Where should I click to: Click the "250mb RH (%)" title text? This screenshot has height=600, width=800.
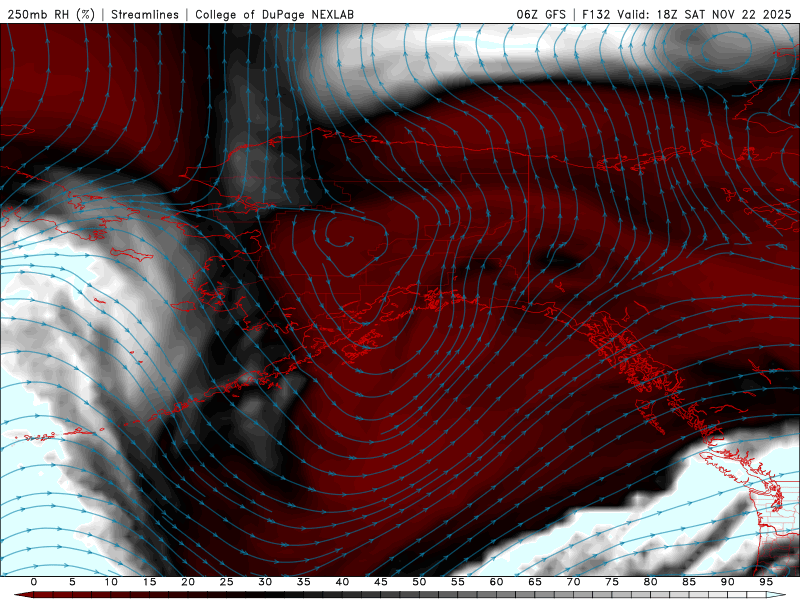coord(51,14)
